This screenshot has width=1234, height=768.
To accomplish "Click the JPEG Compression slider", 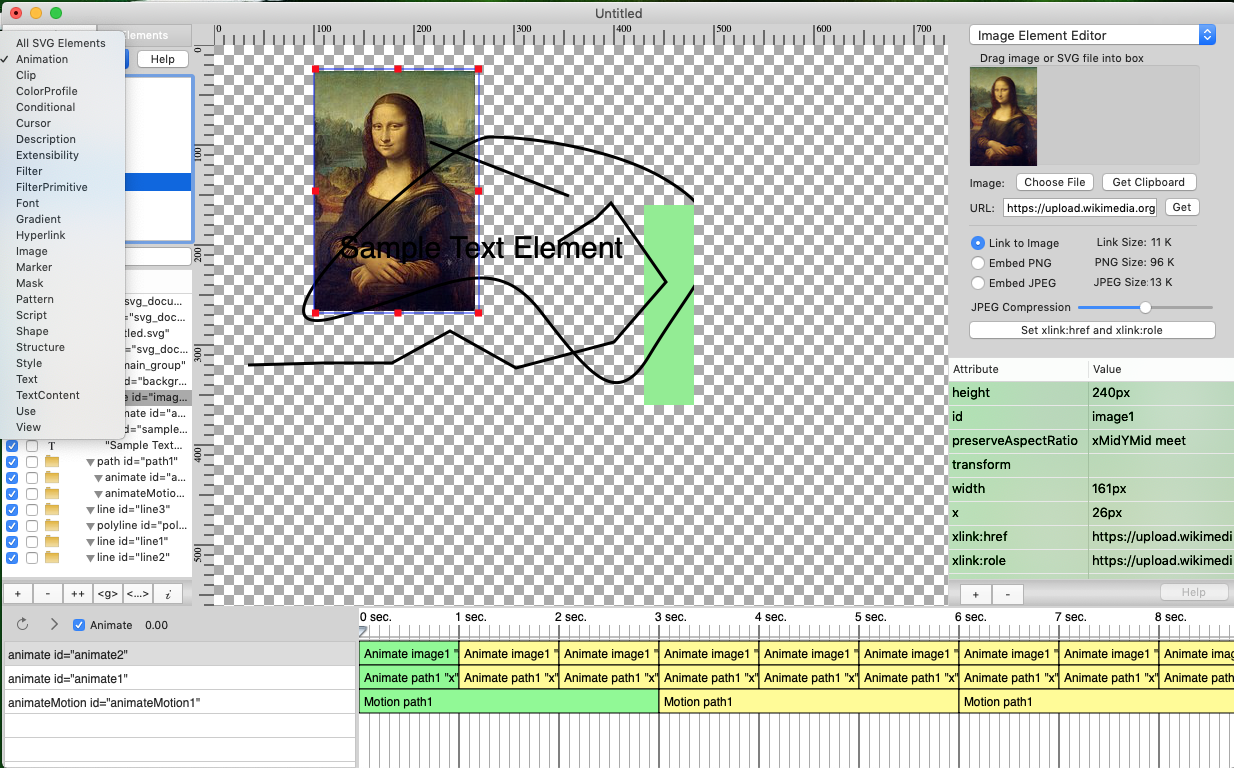I will (x=1145, y=307).
